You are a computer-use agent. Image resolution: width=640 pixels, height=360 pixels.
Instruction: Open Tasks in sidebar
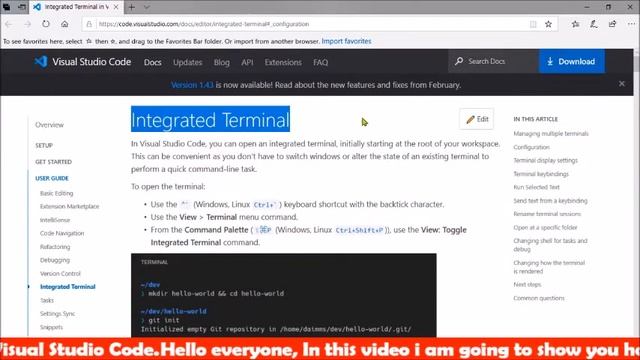tap(47, 300)
